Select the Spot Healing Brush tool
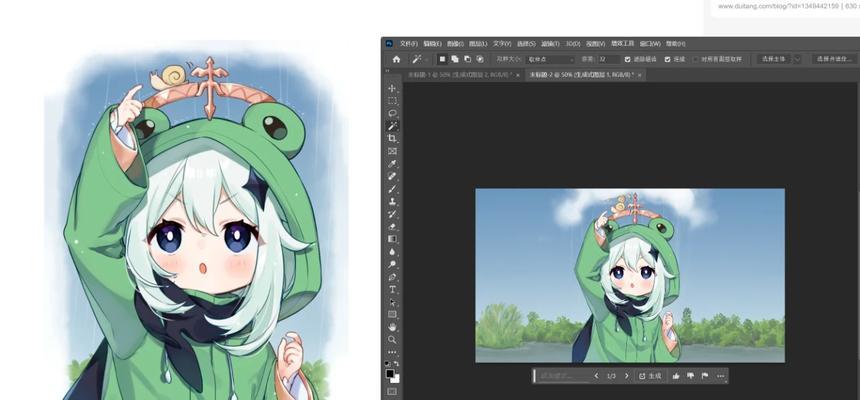This screenshot has height=400, width=860. [x=392, y=176]
